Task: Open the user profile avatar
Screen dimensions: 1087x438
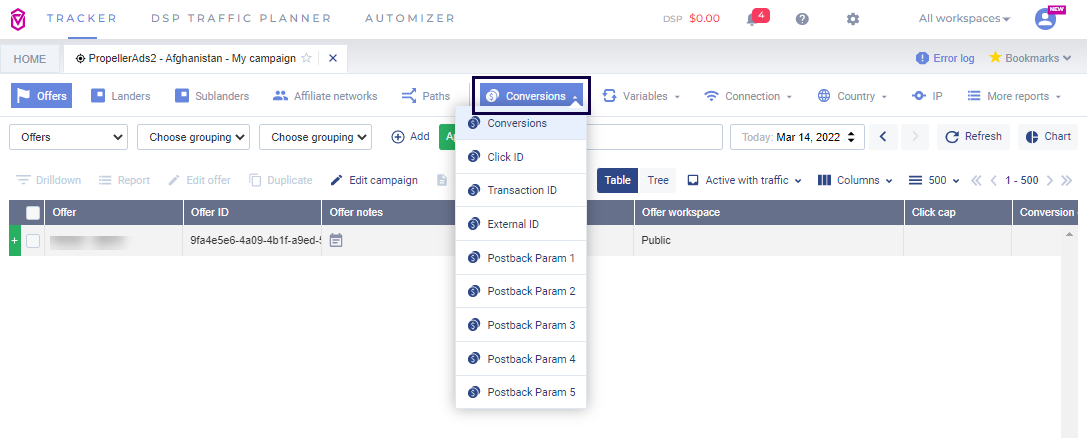Action: (1045, 19)
